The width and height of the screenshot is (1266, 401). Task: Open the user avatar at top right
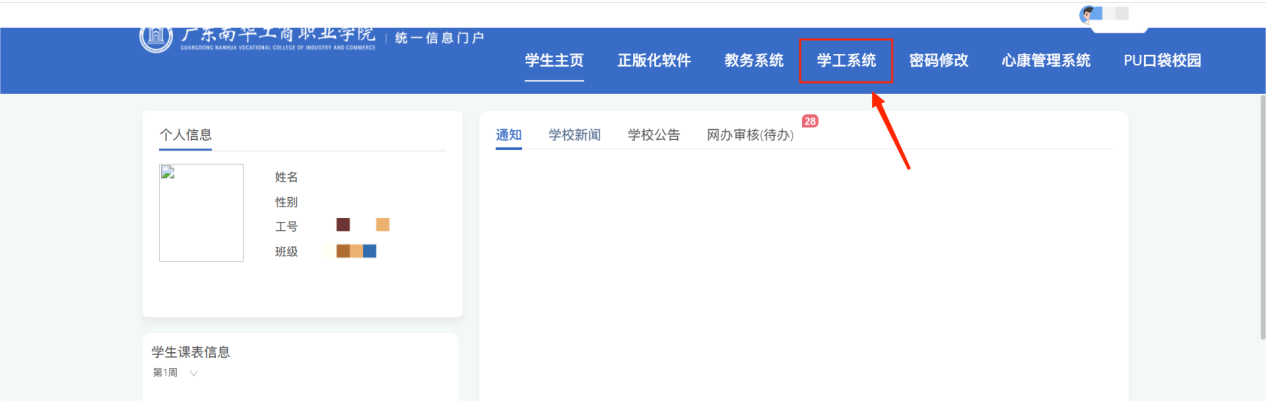(x=1089, y=14)
